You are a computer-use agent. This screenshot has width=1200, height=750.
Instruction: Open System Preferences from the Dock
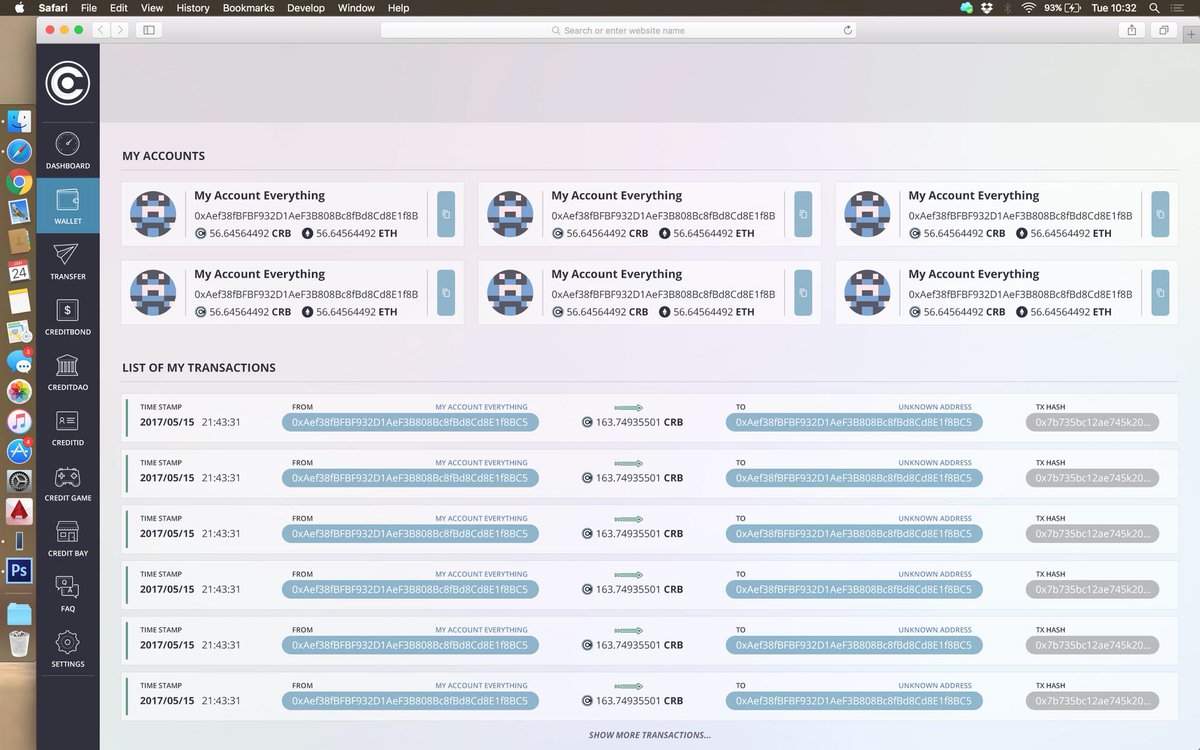click(19, 481)
